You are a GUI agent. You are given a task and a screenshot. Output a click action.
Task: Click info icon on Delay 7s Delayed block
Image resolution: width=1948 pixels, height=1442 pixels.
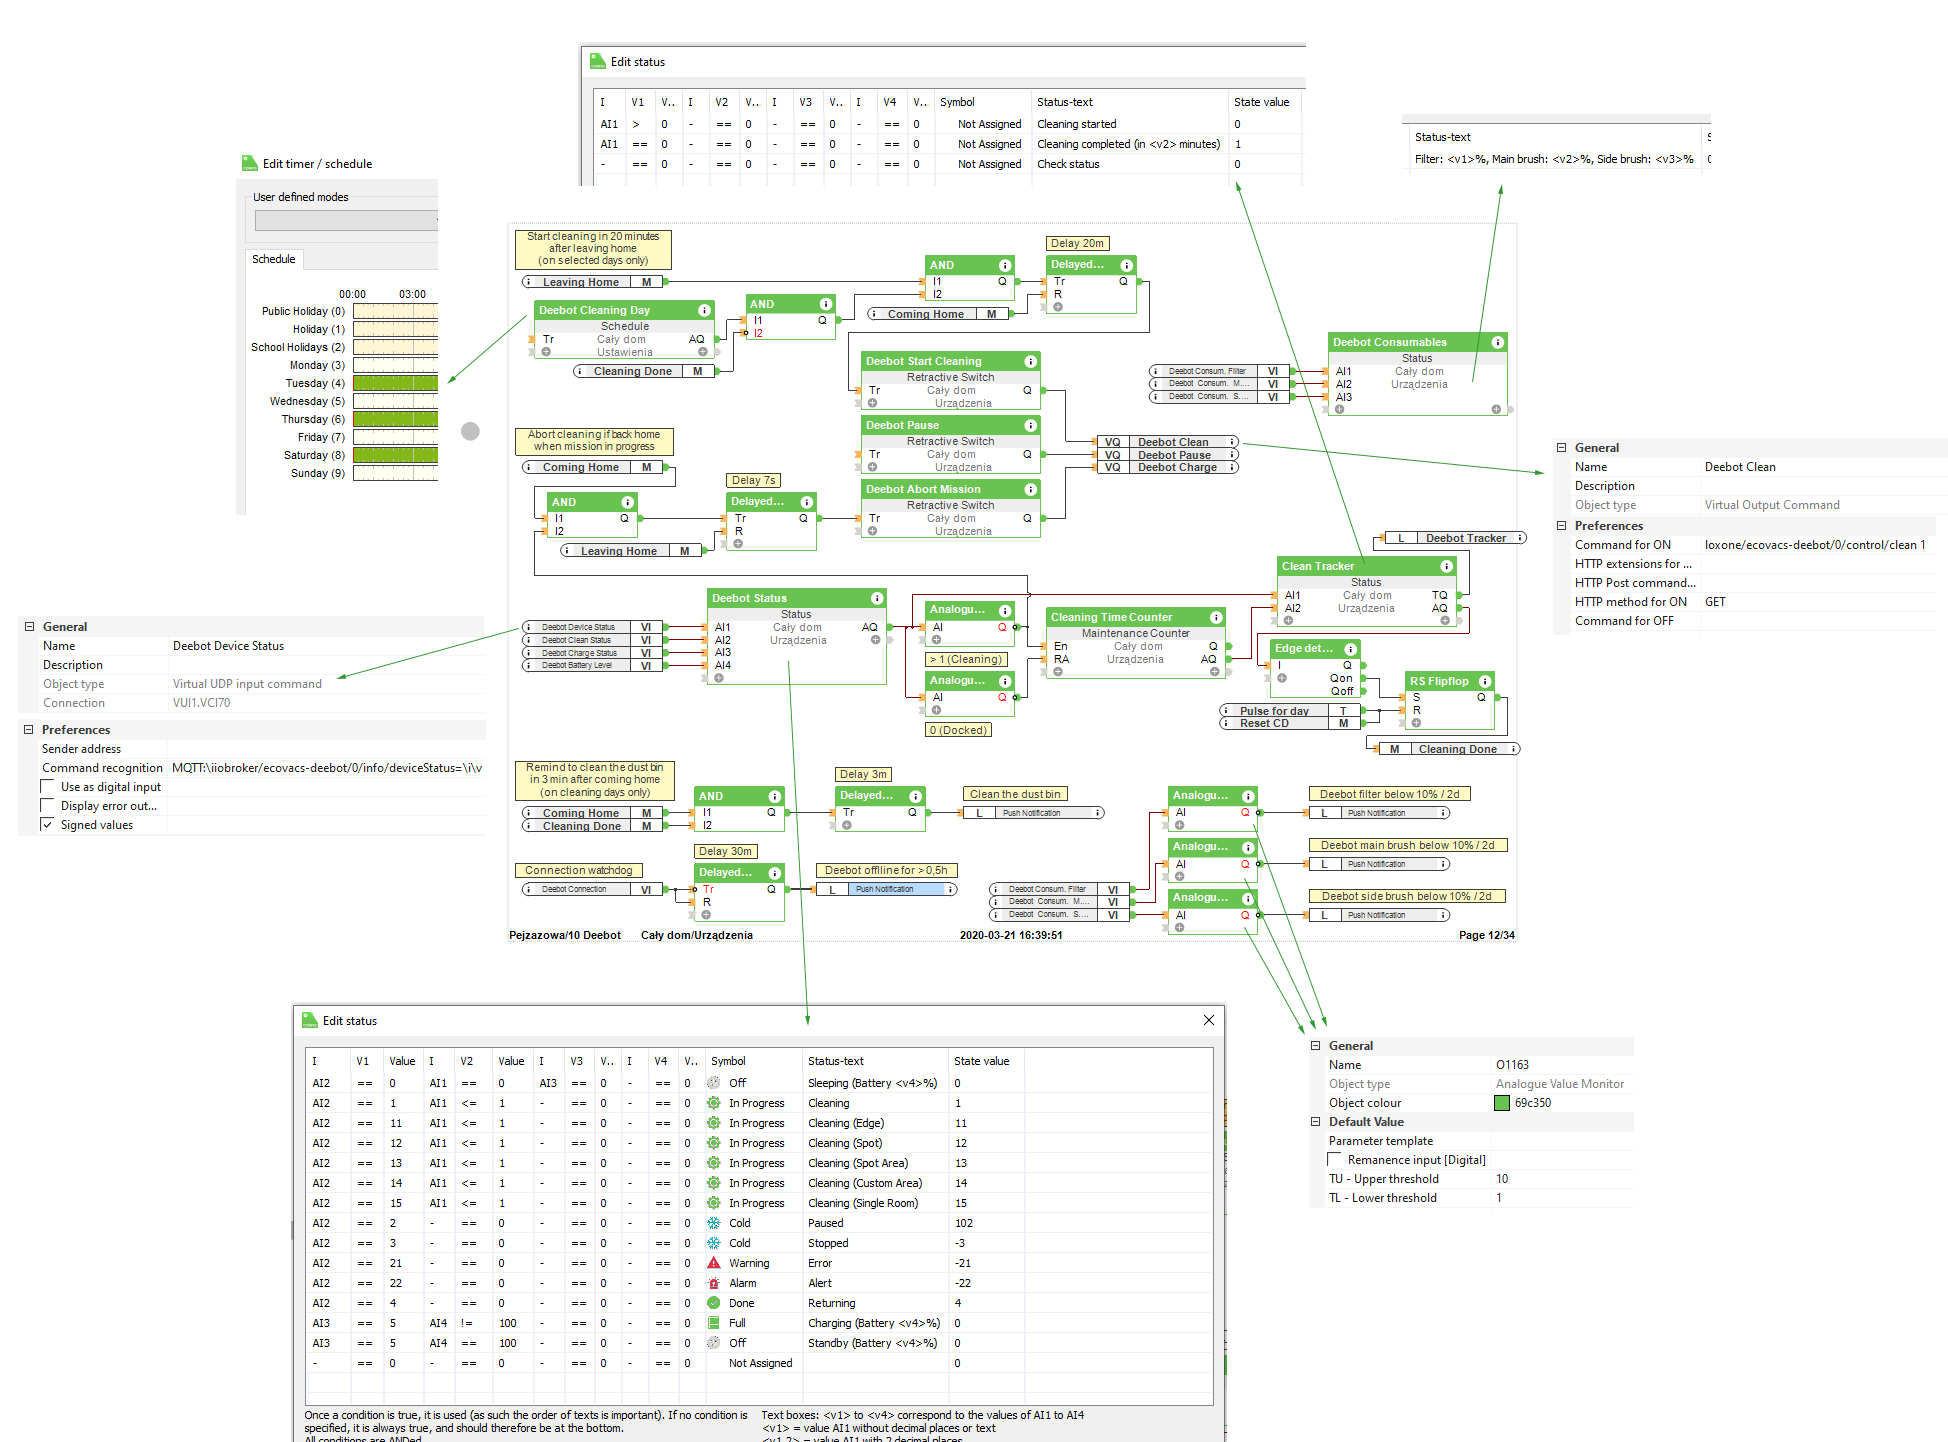[x=806, y=502]
